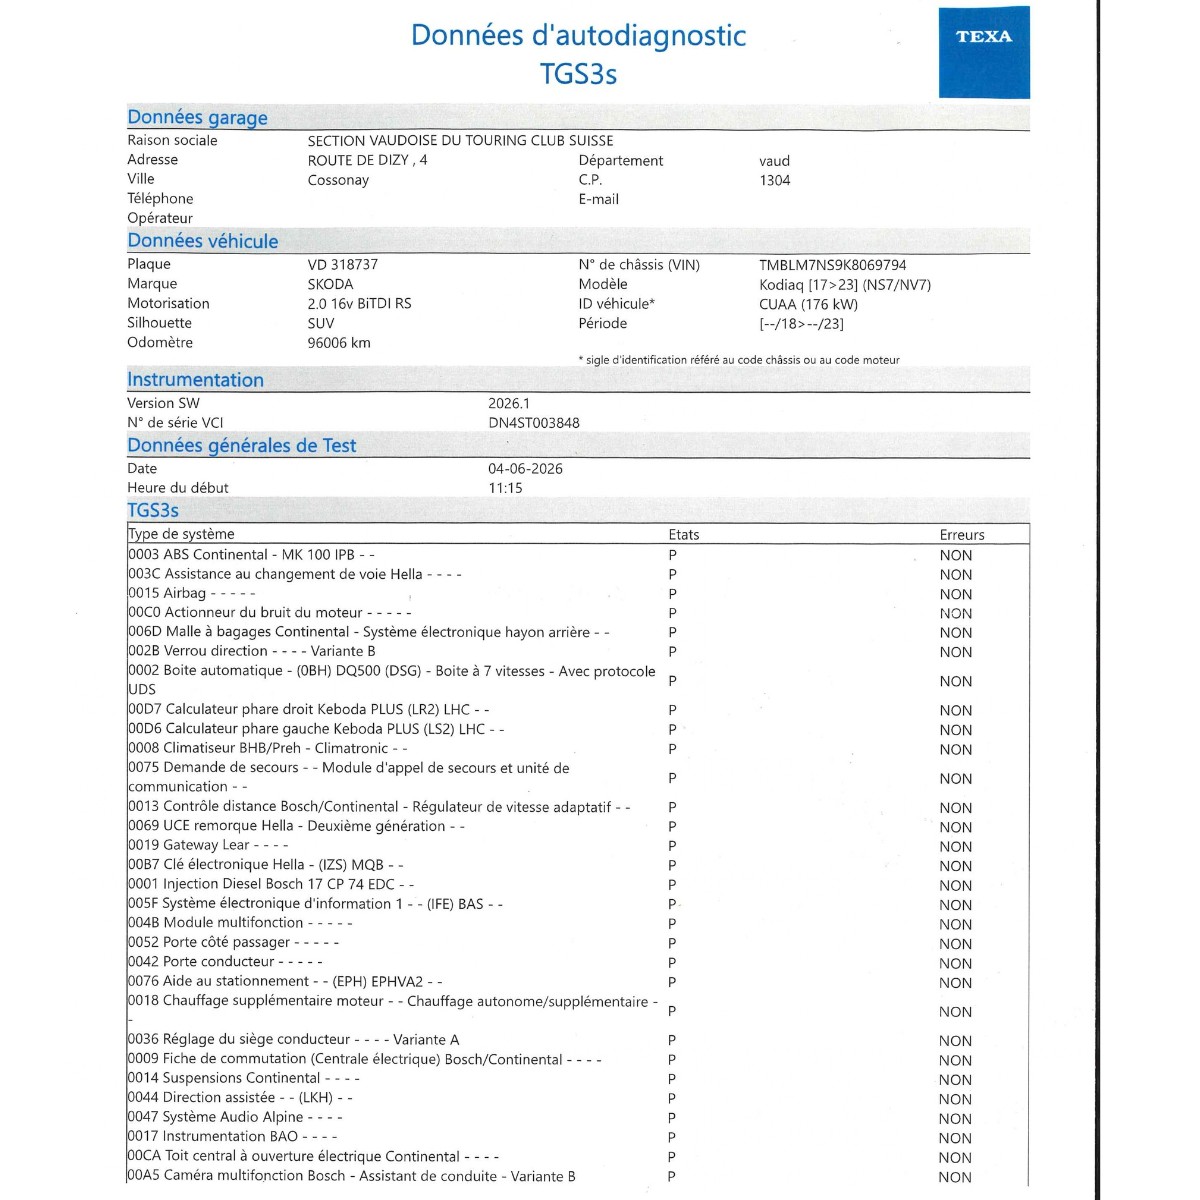Click '0044 Direction assistée' row
Viewport: 1200px width, 1200px height.
click(x=578, y=1098)
